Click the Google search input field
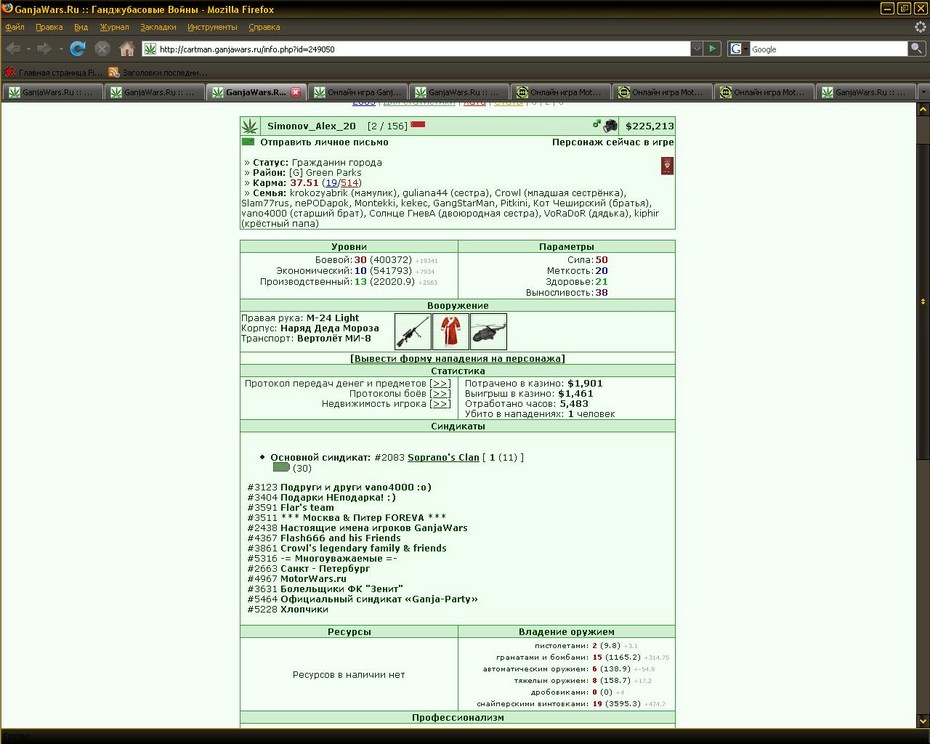The height and width of the screenshot is (744, 930). point(829,49)
